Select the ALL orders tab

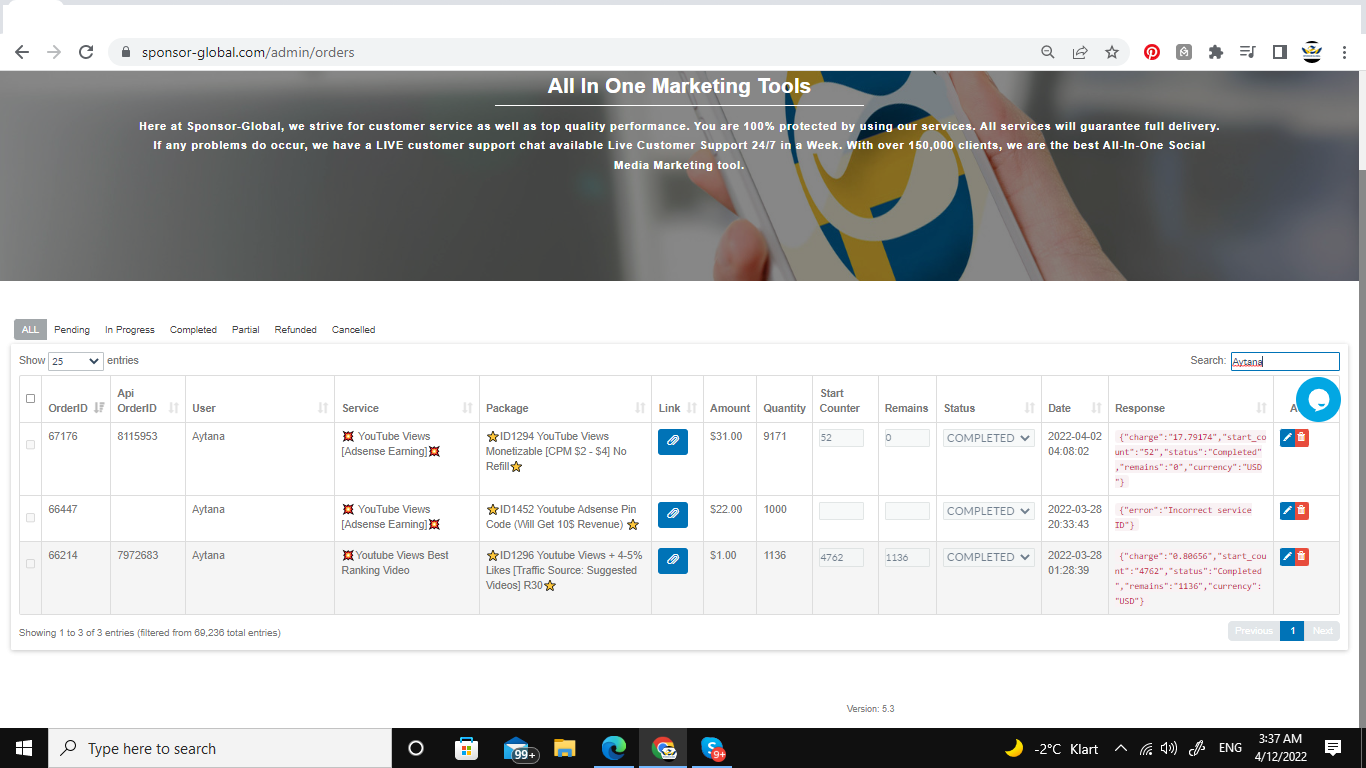[30, 330]
